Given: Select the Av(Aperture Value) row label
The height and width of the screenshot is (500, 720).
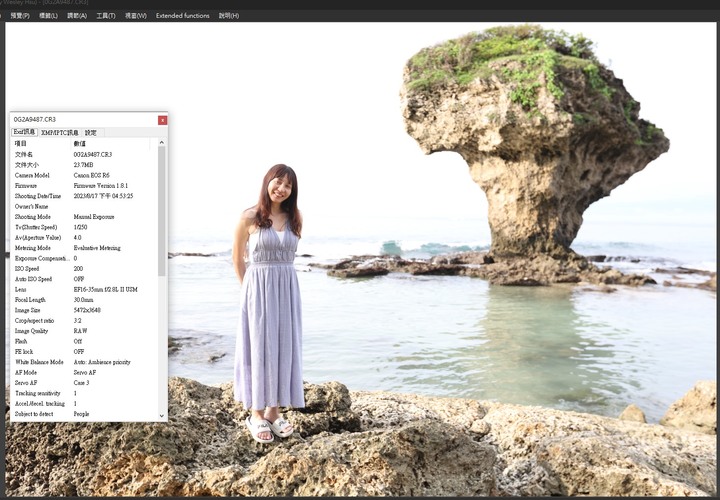Looking at the screenshot, I should (x=38, y=237).
